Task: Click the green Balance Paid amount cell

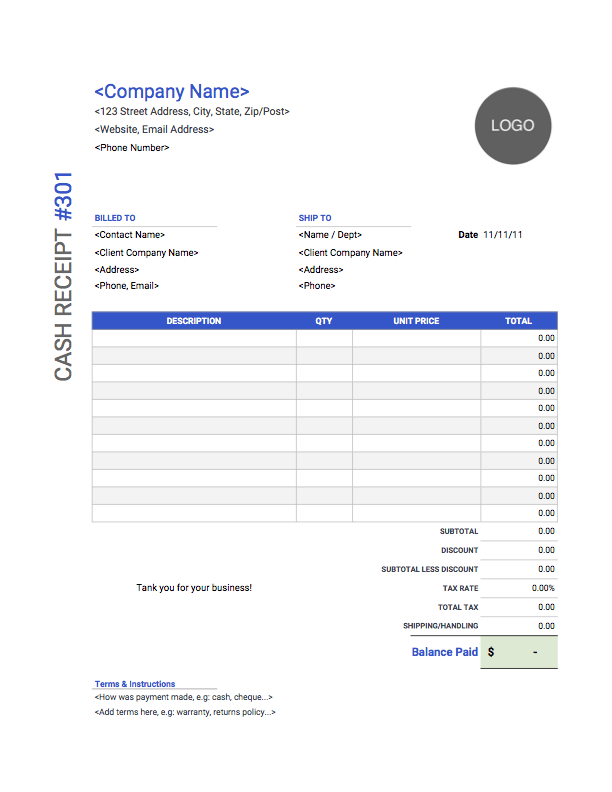Action: (519, 653)
